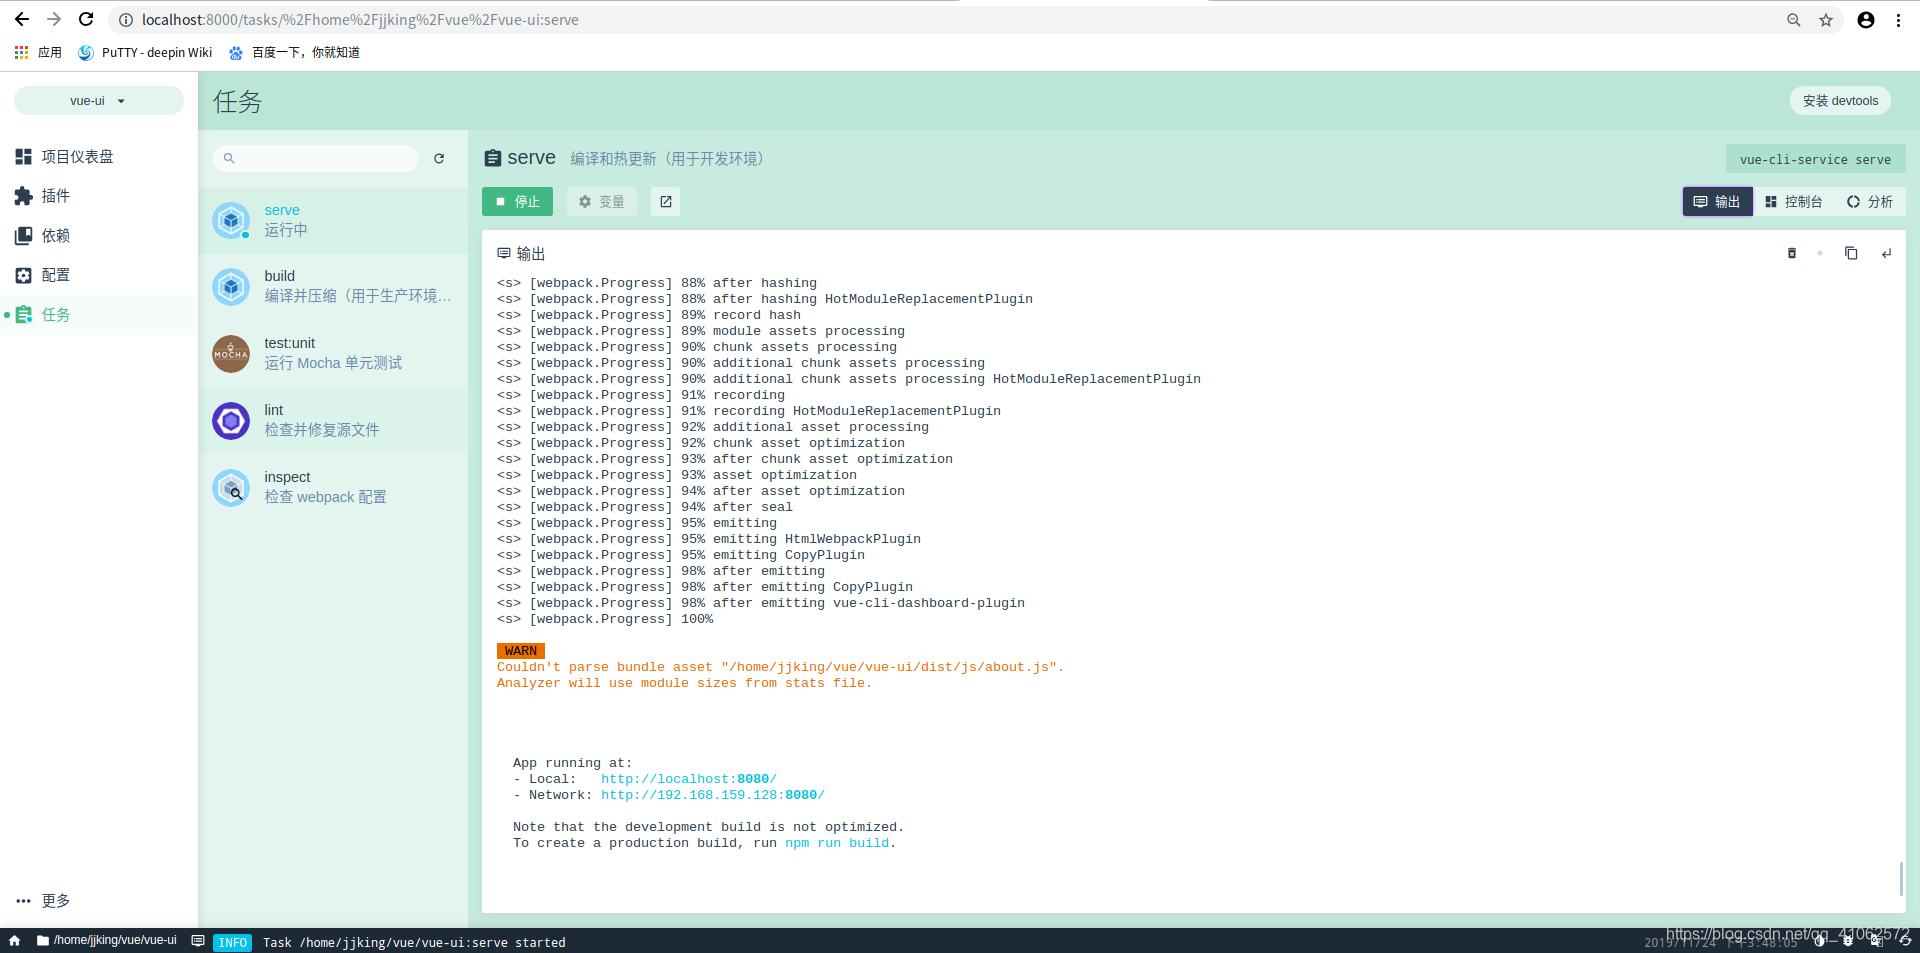
Task: Expand the 更多 more menu
Action: click(x=44, y=901)
